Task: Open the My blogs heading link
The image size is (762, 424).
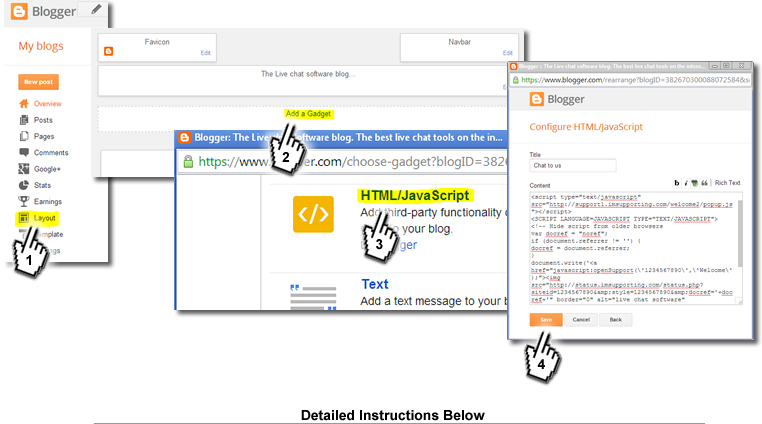Action: click(41, 46)
